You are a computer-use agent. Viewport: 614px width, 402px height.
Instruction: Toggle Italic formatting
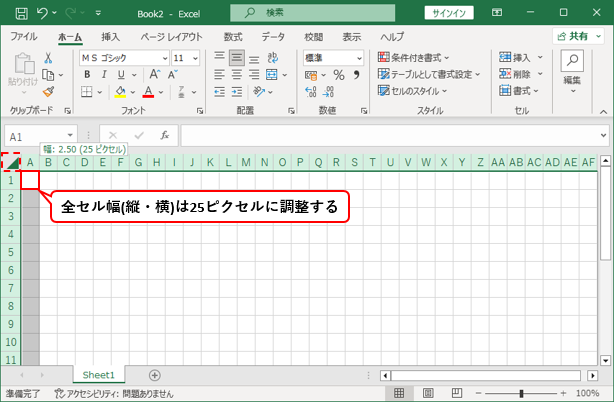tap(104, 74)
